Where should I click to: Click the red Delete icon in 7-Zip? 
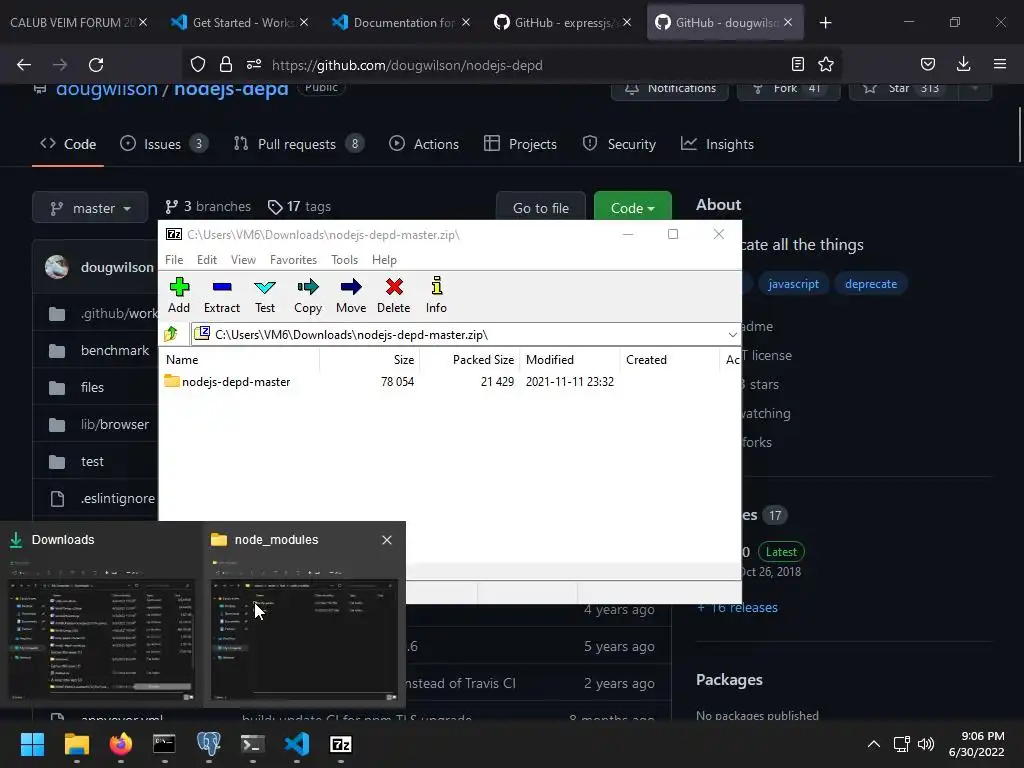click(x=394, y=295)
